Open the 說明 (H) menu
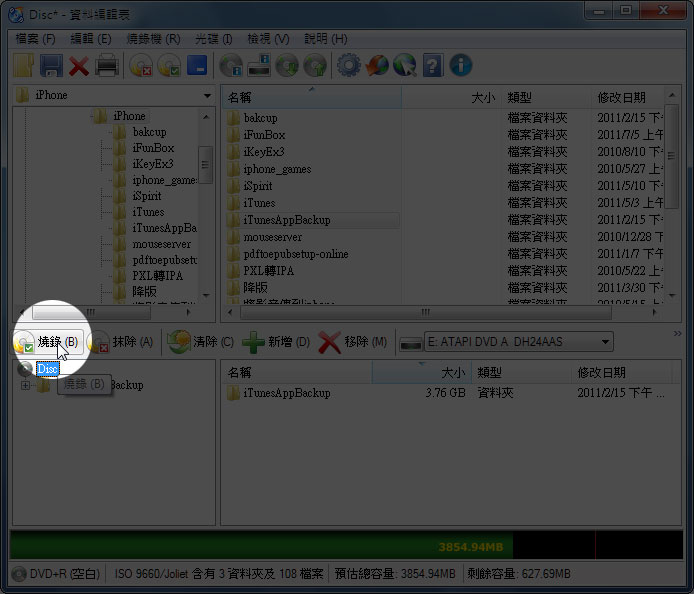 coord(326,39)
